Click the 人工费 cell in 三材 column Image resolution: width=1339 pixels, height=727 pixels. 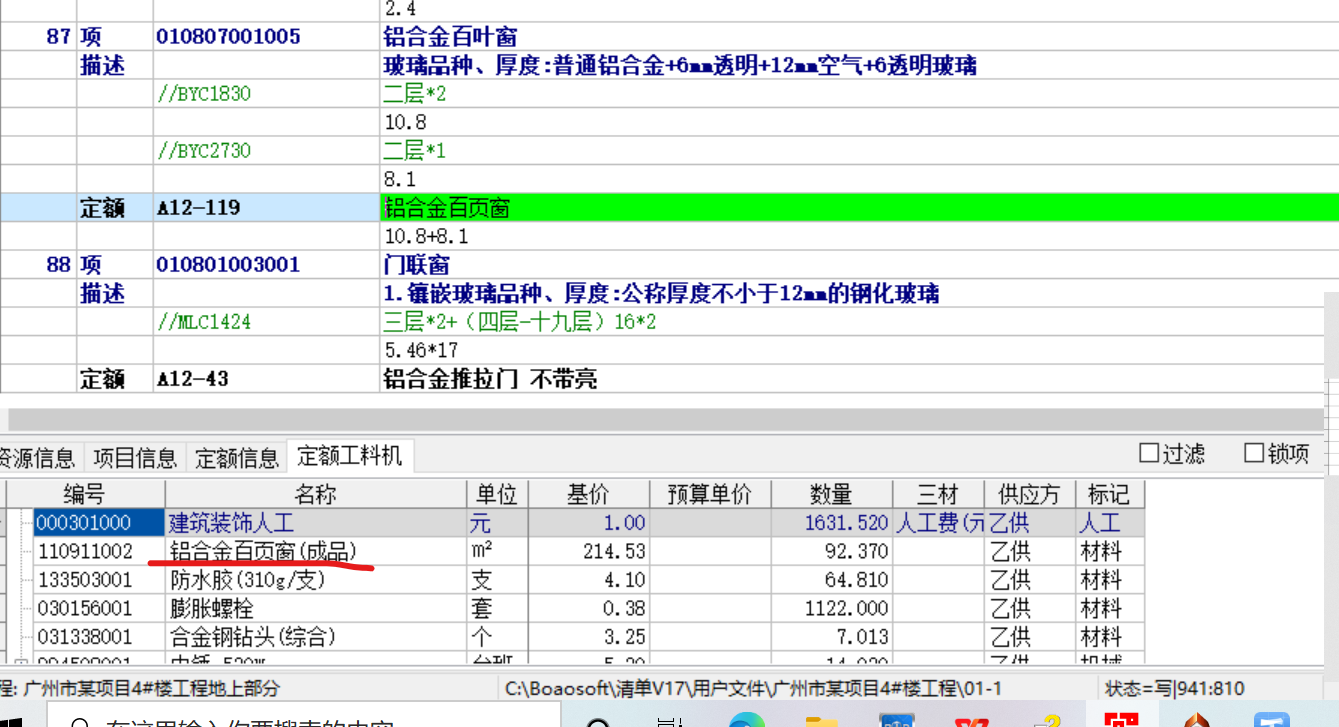tap(938, 523)
